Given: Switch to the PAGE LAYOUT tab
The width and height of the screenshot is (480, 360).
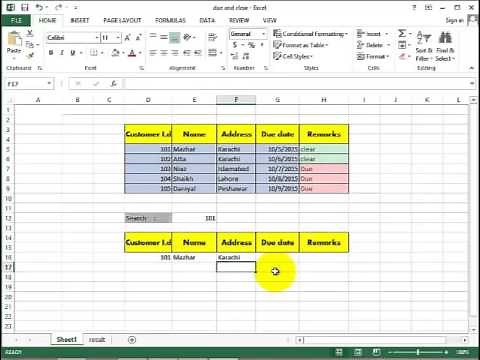Looking at the screenshot, I should coord(122,20).
